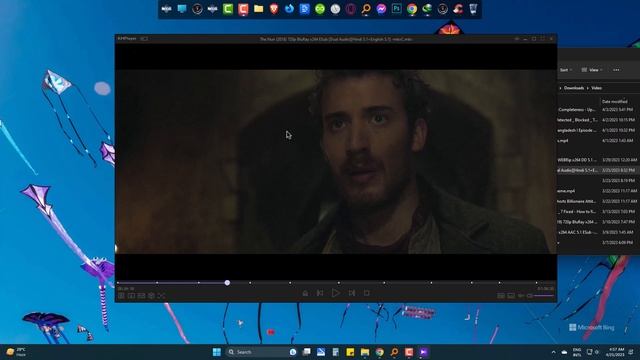Click Downloads in Explorer breadcrumb
Viewport: 640px width, 360px height.
574,88
